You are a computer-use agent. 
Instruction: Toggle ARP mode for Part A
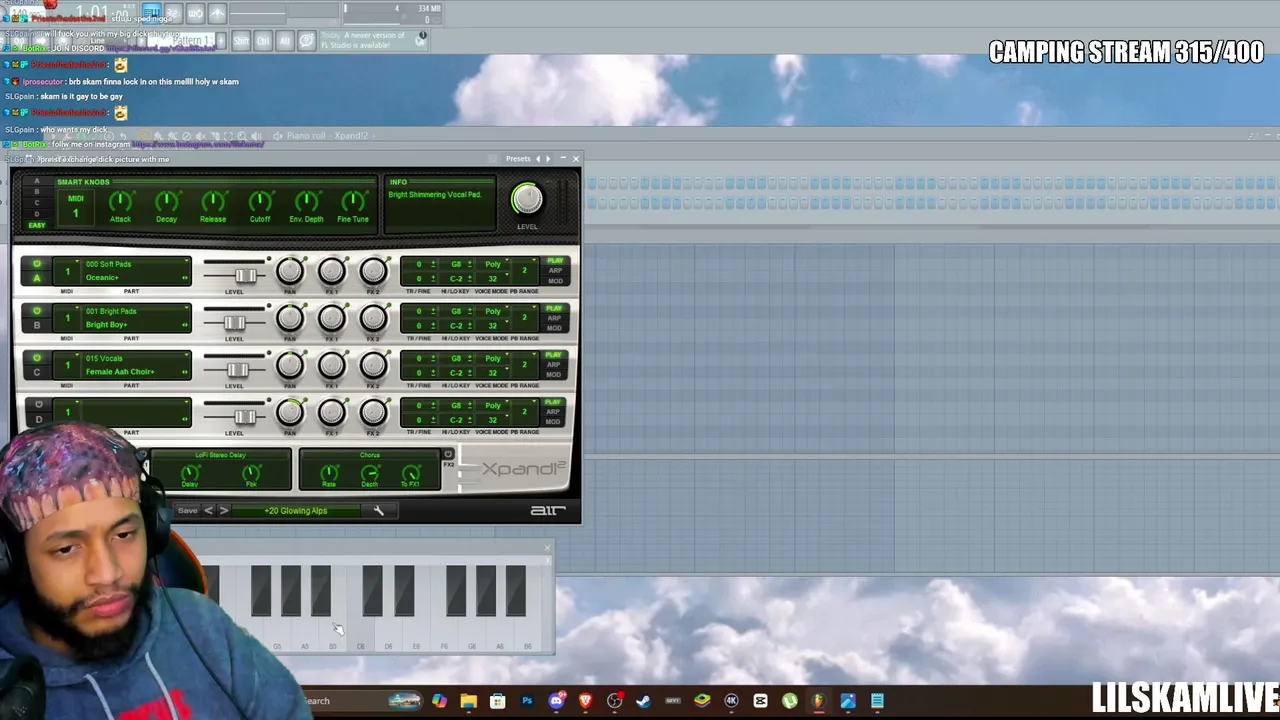coord(554,271)
